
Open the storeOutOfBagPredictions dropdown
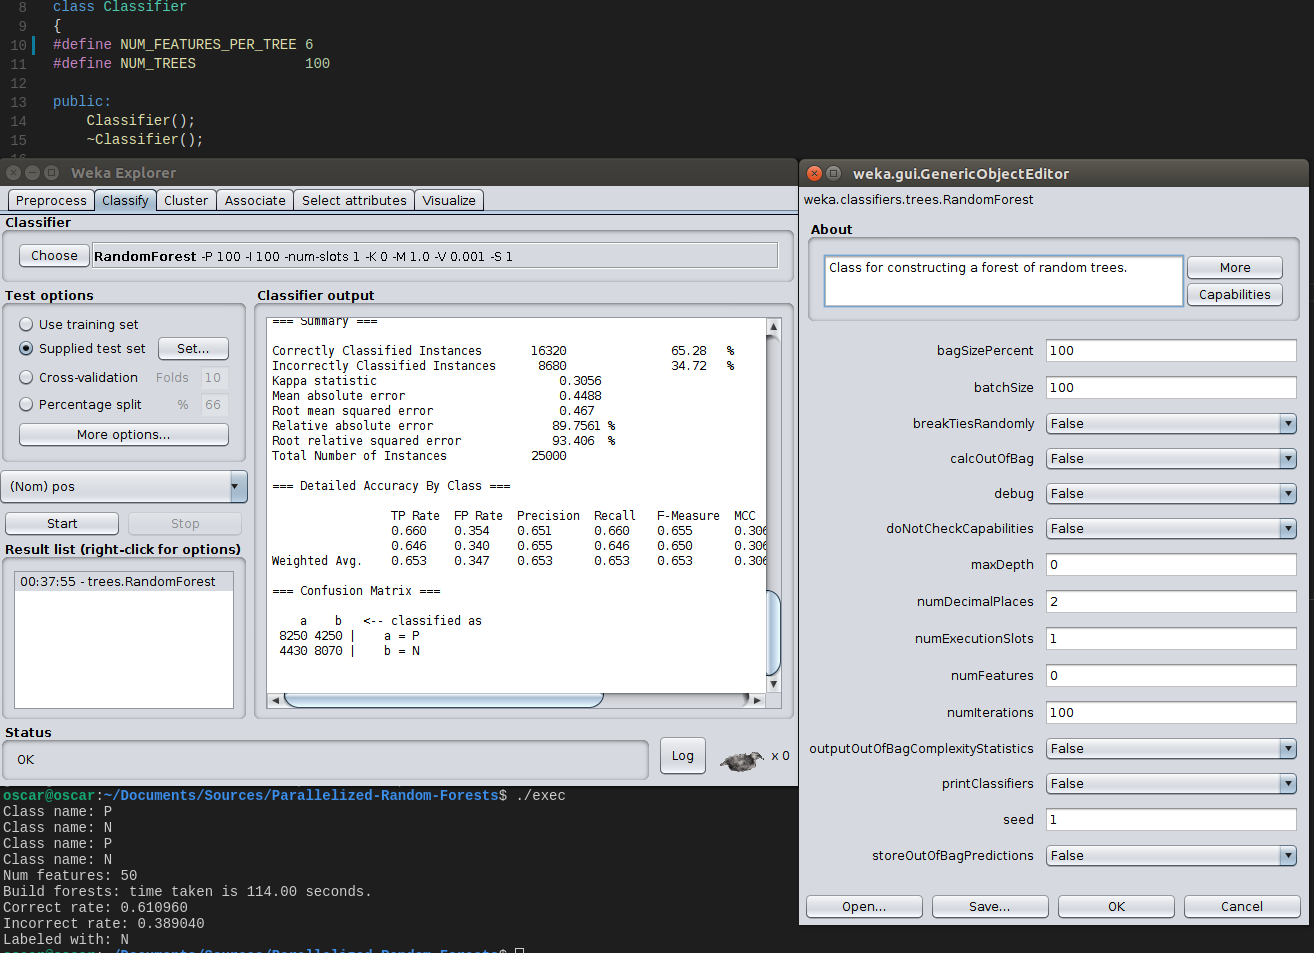click(1171, 855)
